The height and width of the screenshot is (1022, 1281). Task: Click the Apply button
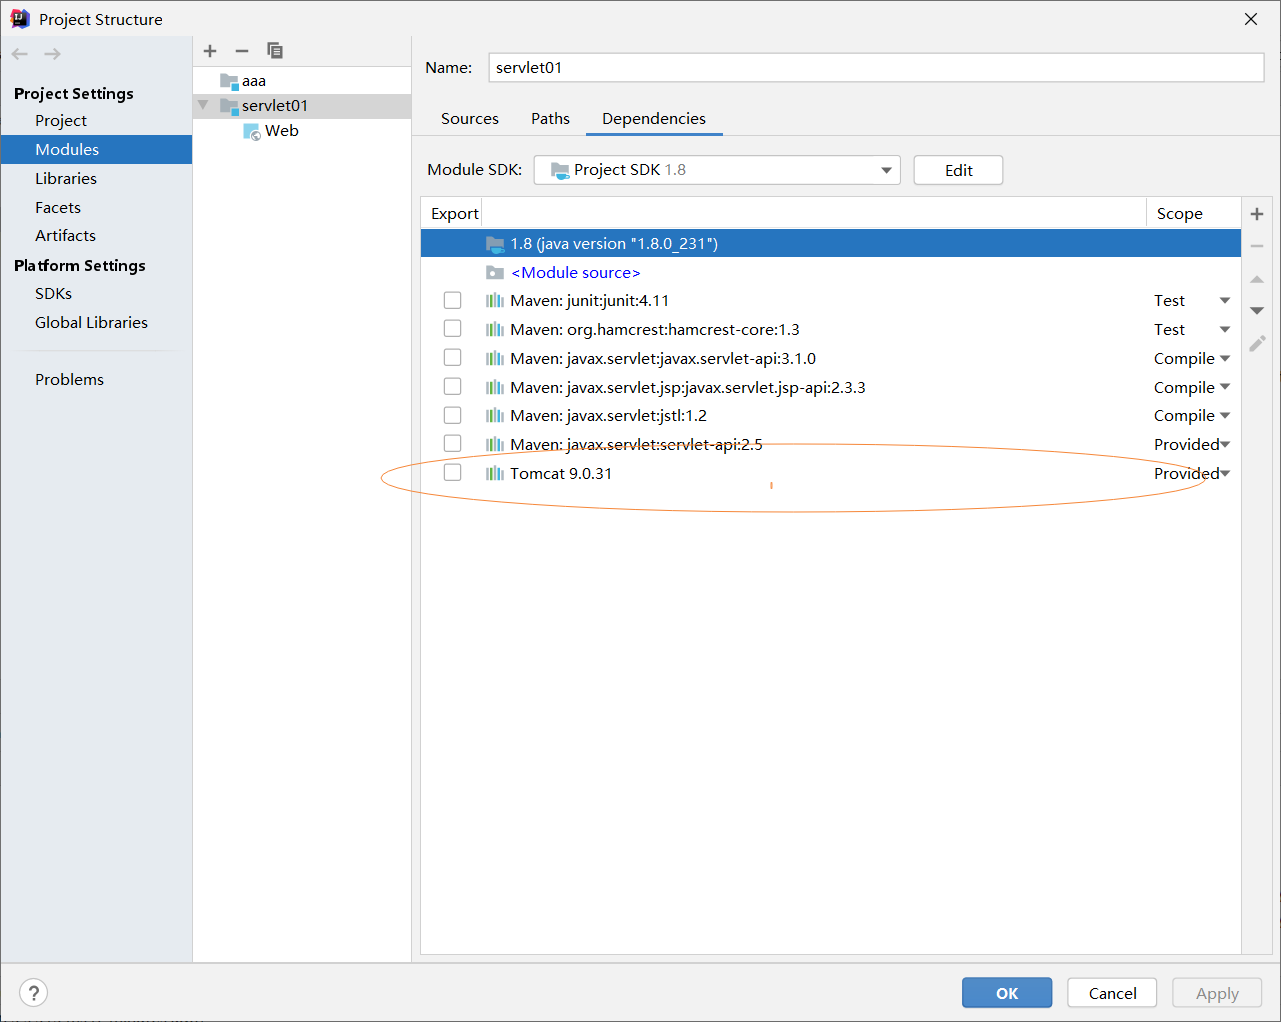[1217, 993]
